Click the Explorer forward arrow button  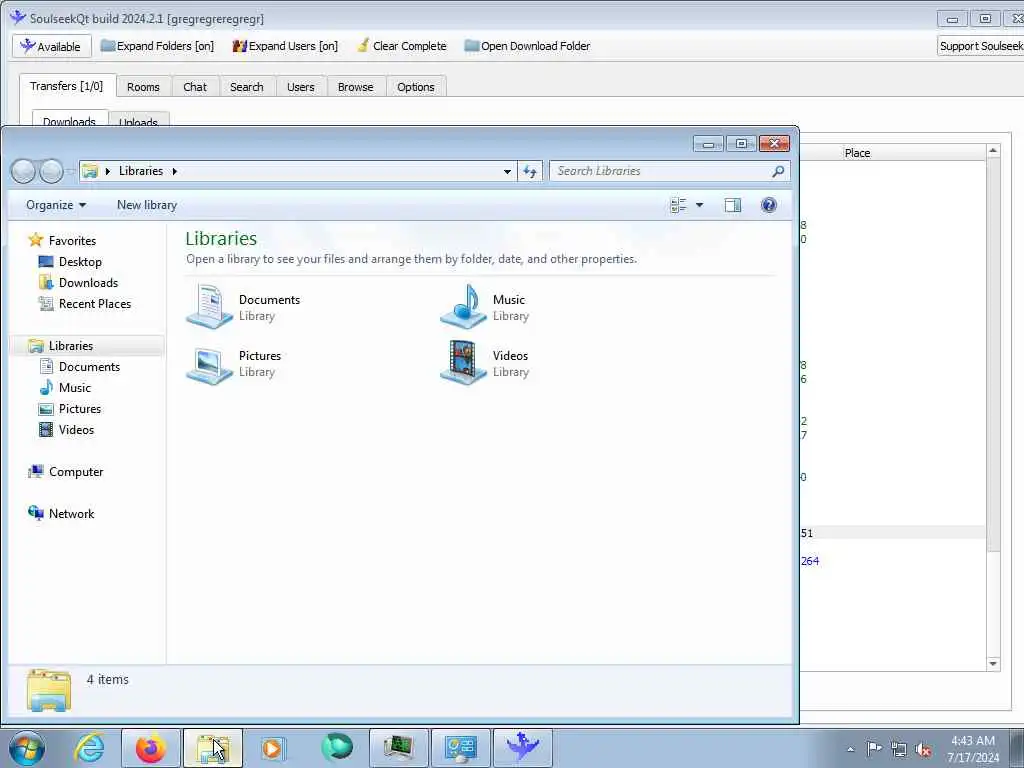click(51, 171)
